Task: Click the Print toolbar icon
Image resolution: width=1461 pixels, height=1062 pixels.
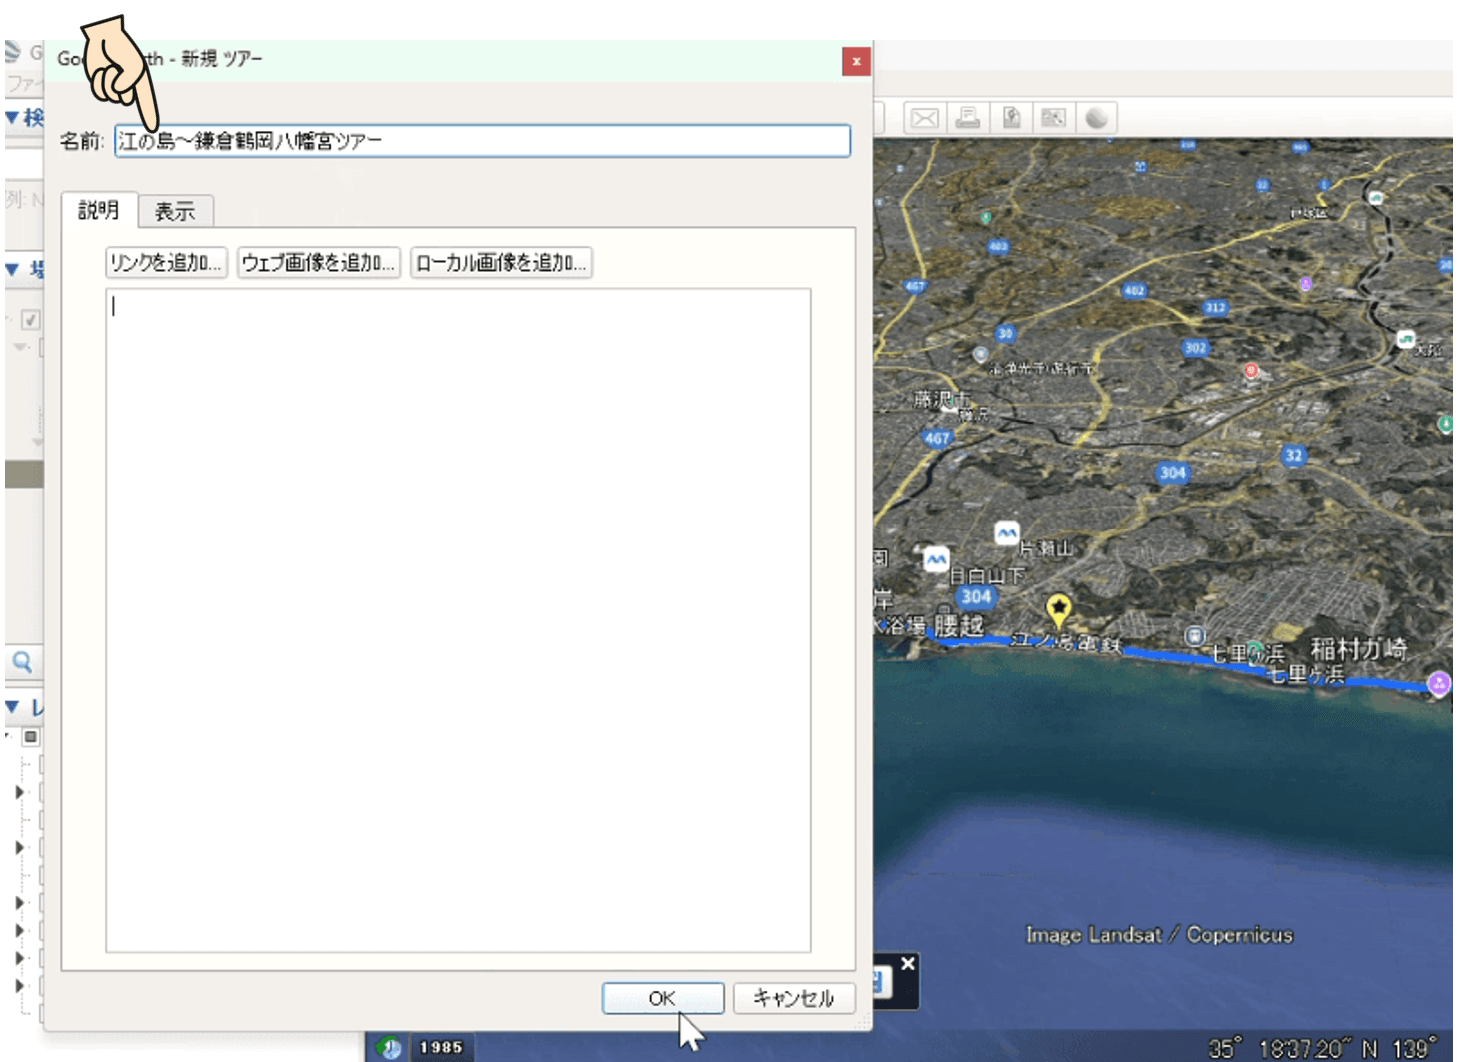Action: (967, 118)
